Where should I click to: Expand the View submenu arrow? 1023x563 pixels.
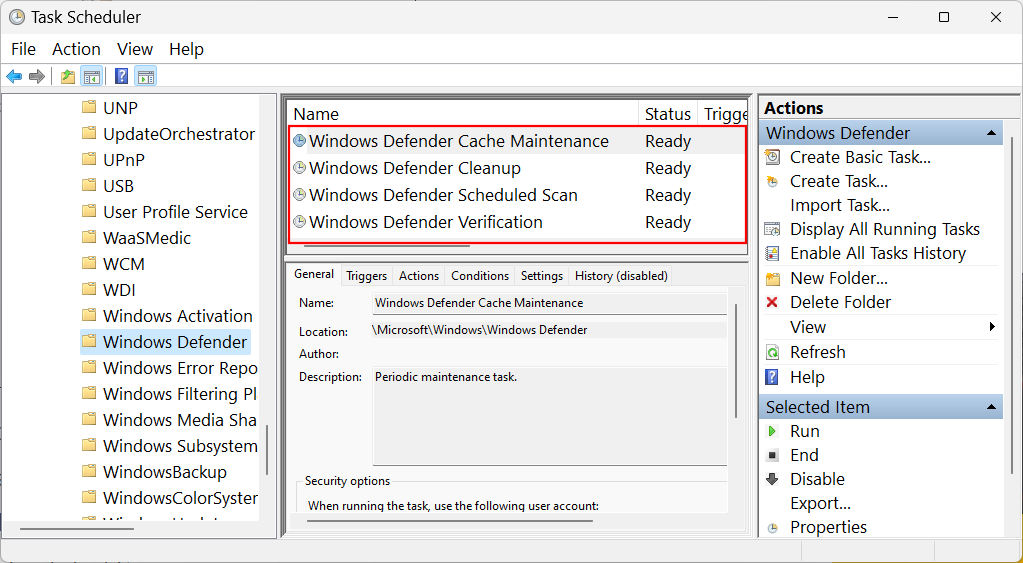(991, 327)
